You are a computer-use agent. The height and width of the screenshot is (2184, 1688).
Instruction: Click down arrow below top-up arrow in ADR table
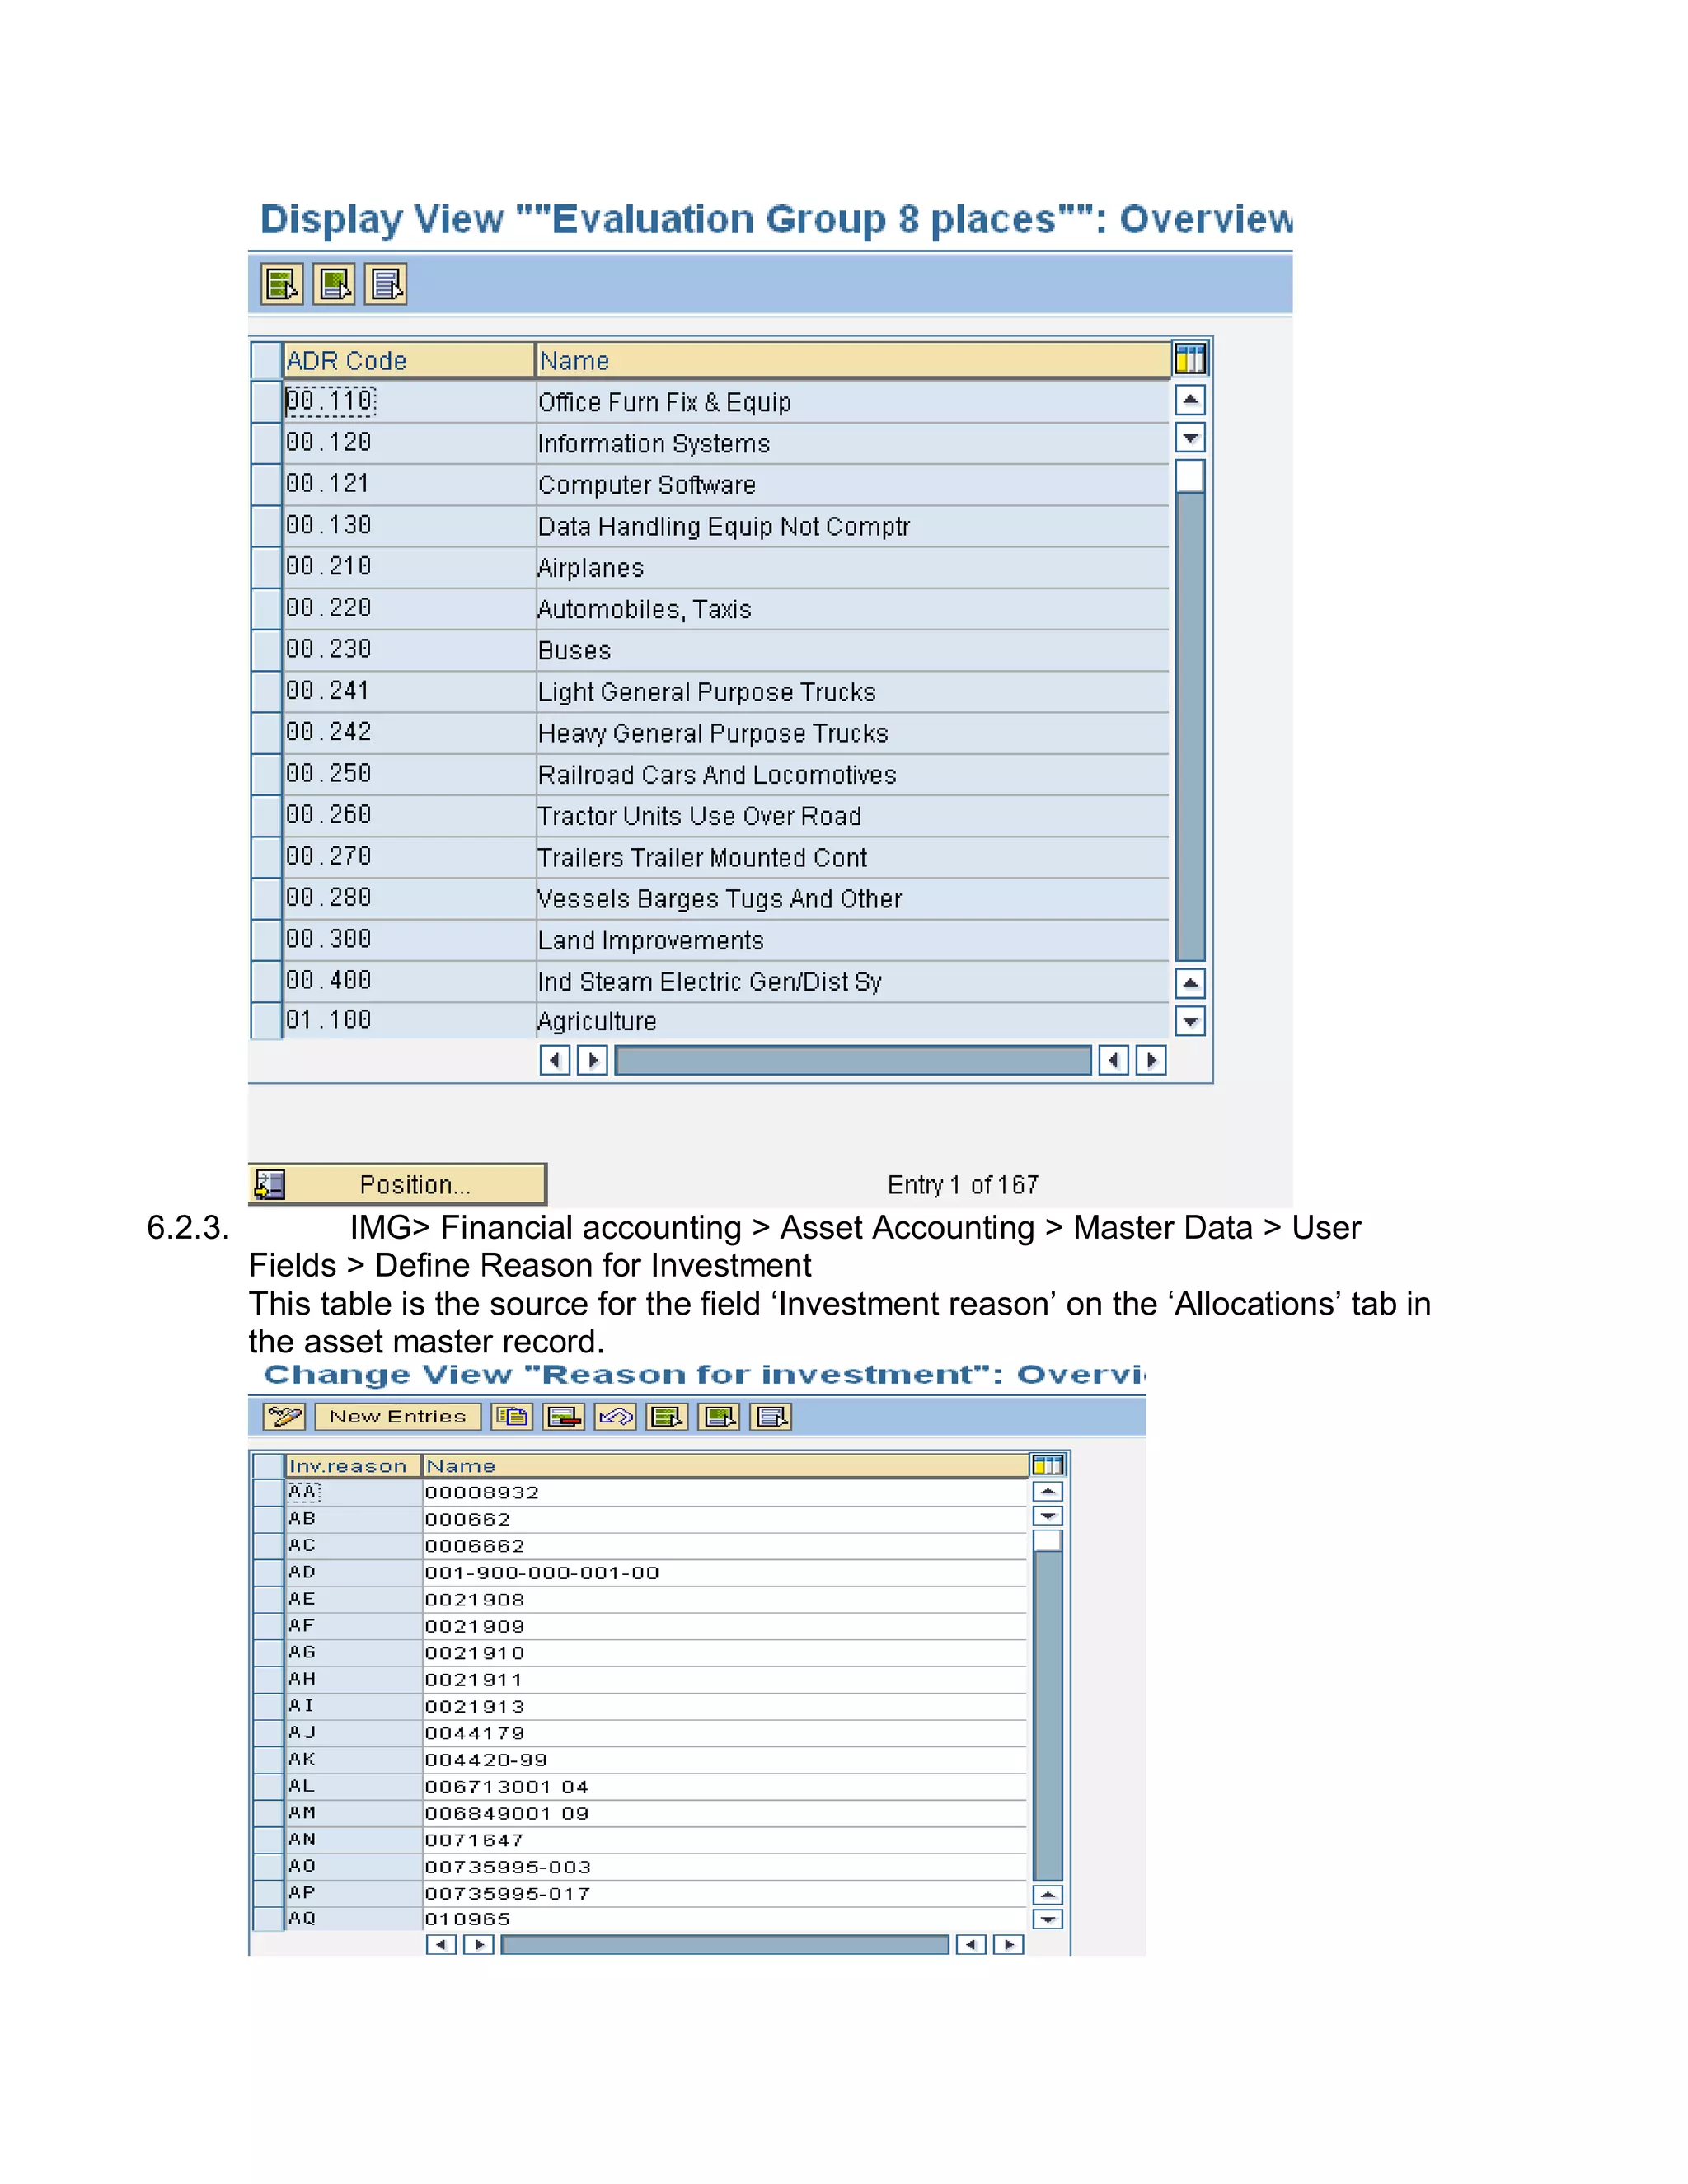(x=1190, y=438)
